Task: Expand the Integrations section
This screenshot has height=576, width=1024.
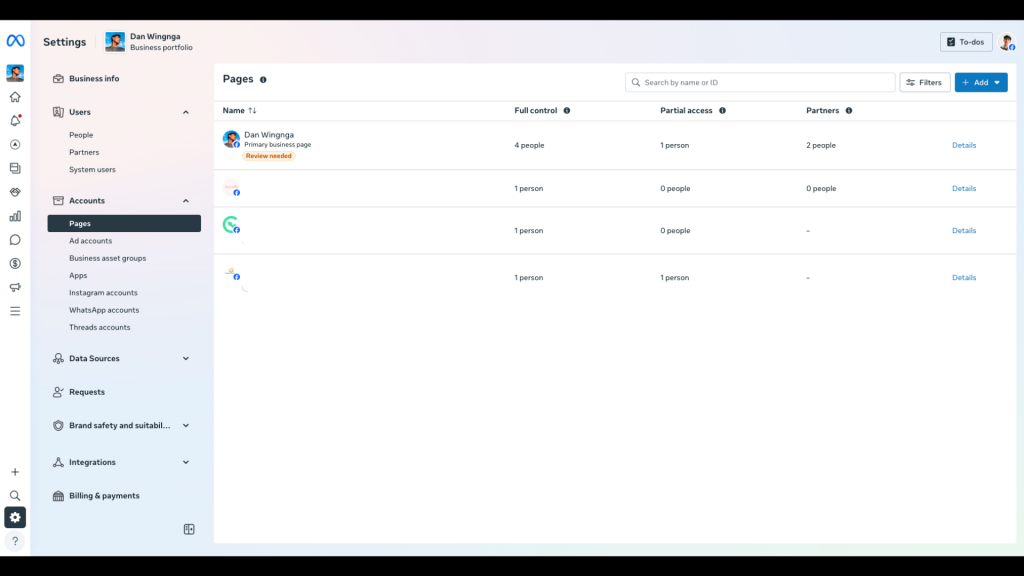Action: tap(186, 462)
